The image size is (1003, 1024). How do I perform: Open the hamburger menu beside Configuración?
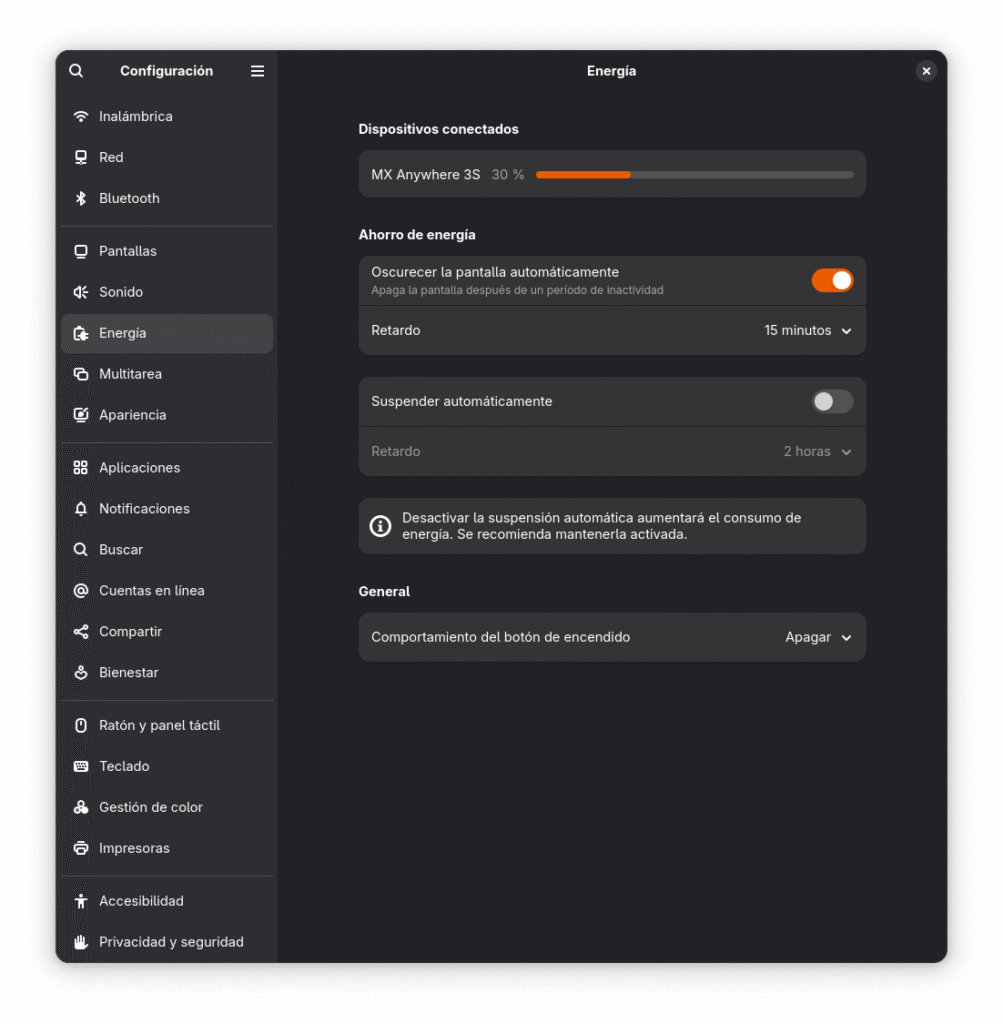pyautogui.click(x=257, y=71)
